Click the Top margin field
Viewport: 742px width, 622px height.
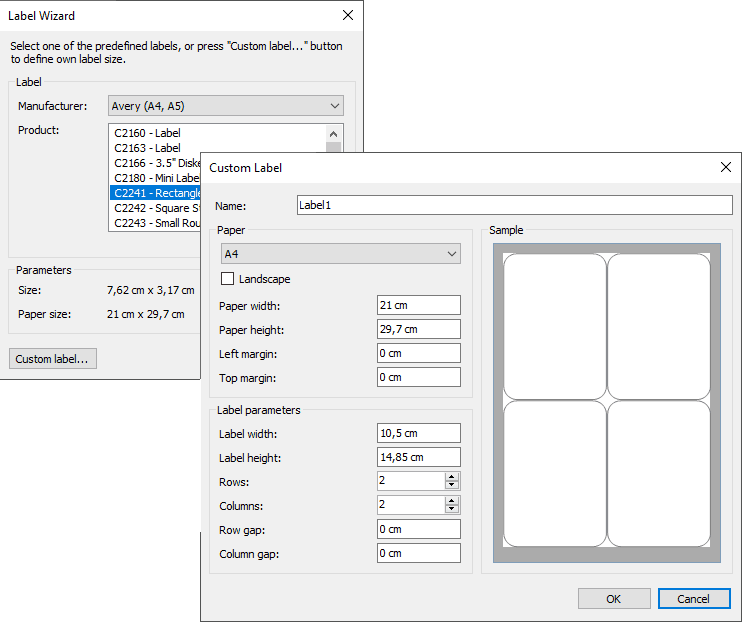(x=419, y=377)
